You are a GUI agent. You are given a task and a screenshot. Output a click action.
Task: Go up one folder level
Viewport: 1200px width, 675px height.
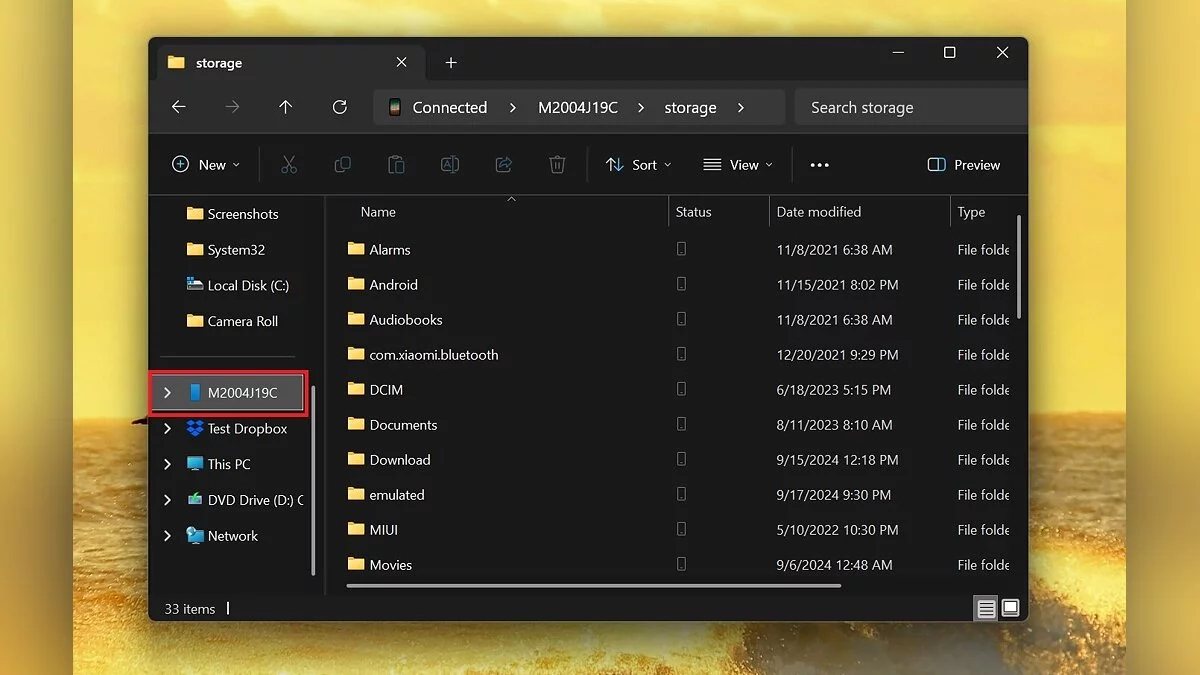point(285,107)
